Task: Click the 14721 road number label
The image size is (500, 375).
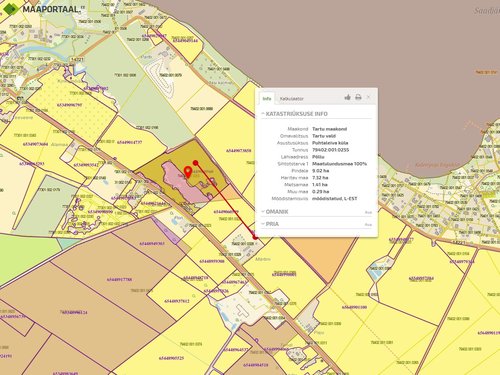Action: point(77,59)
